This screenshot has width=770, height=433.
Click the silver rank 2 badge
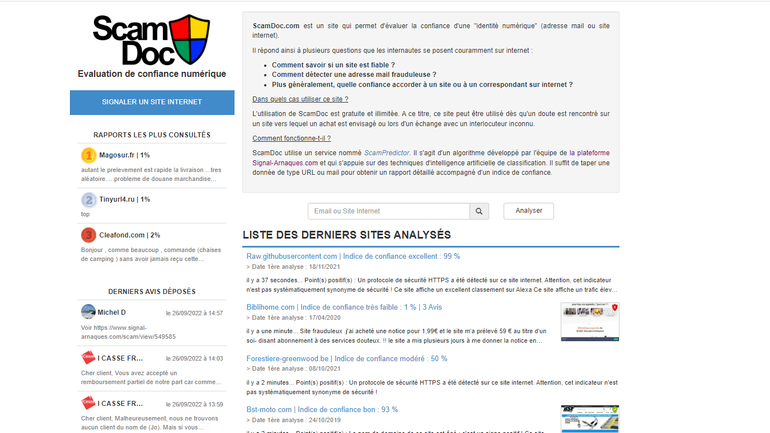pos(88,200)
